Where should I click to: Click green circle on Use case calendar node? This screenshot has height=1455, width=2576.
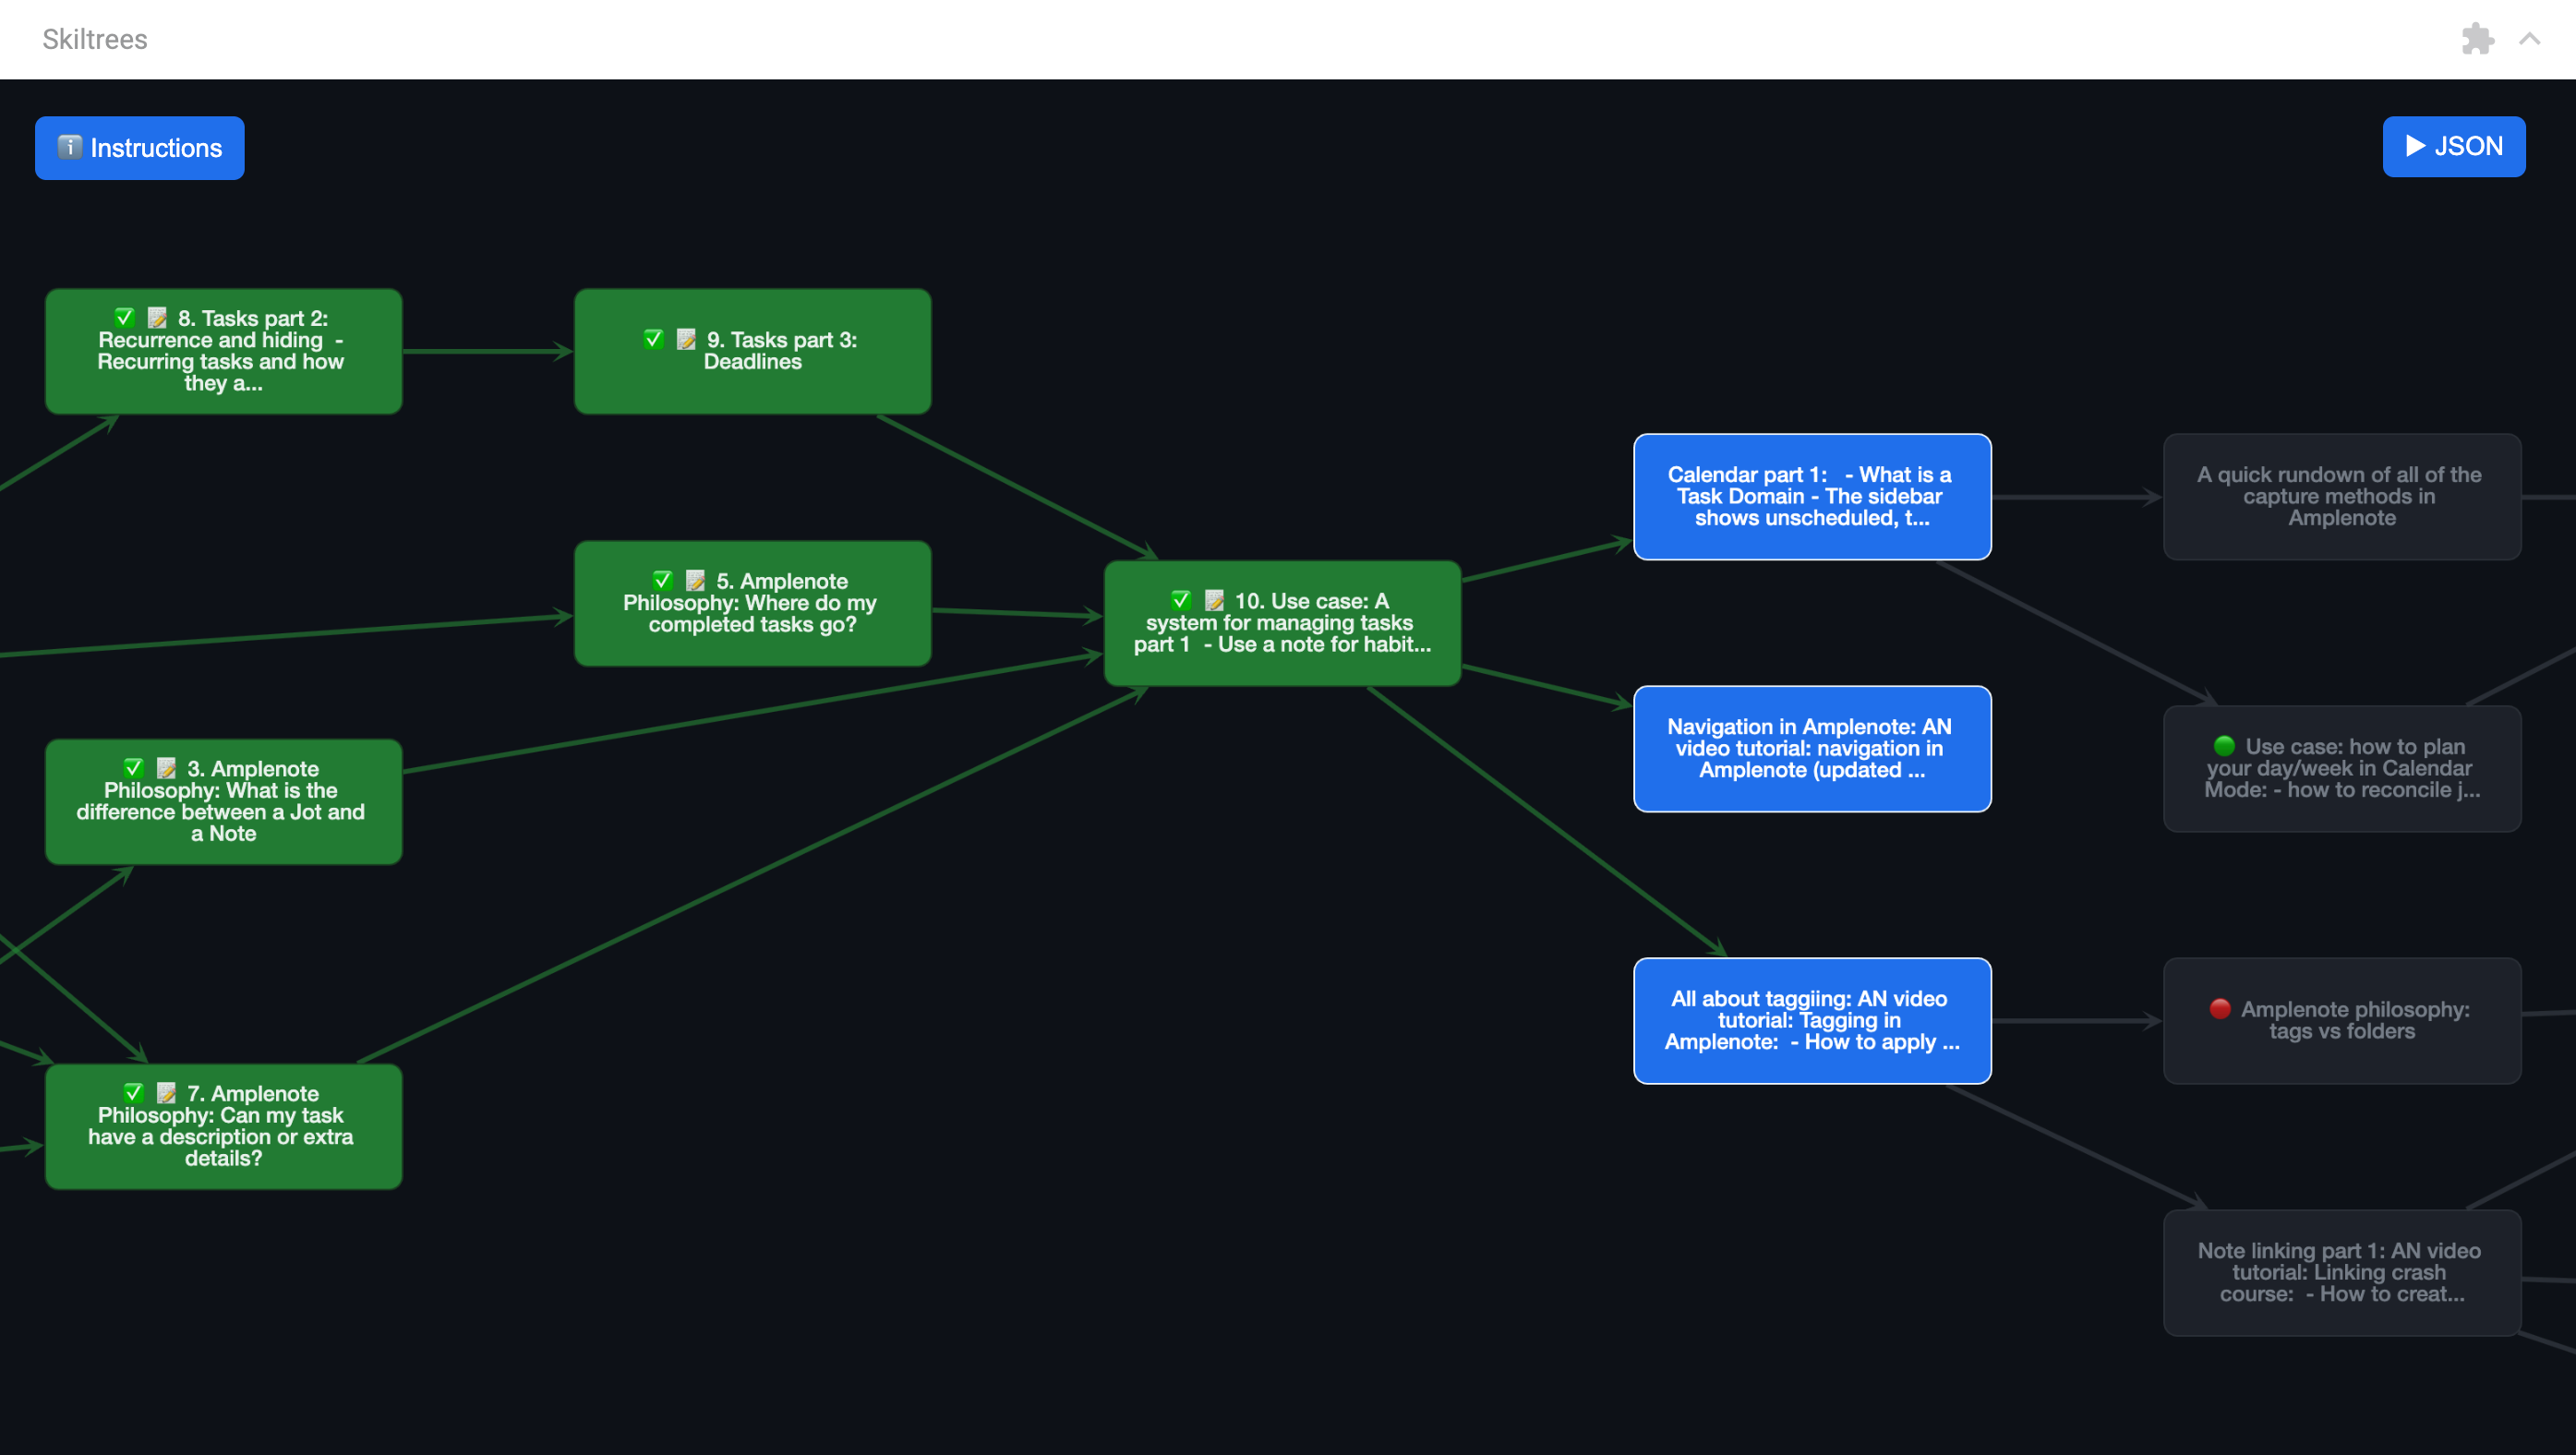click(2224, 746)
